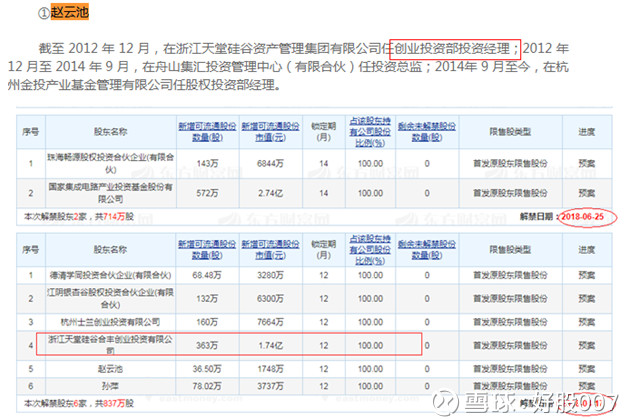
Task: Select the 572万 share count cell
Action: tap(207, 193)
